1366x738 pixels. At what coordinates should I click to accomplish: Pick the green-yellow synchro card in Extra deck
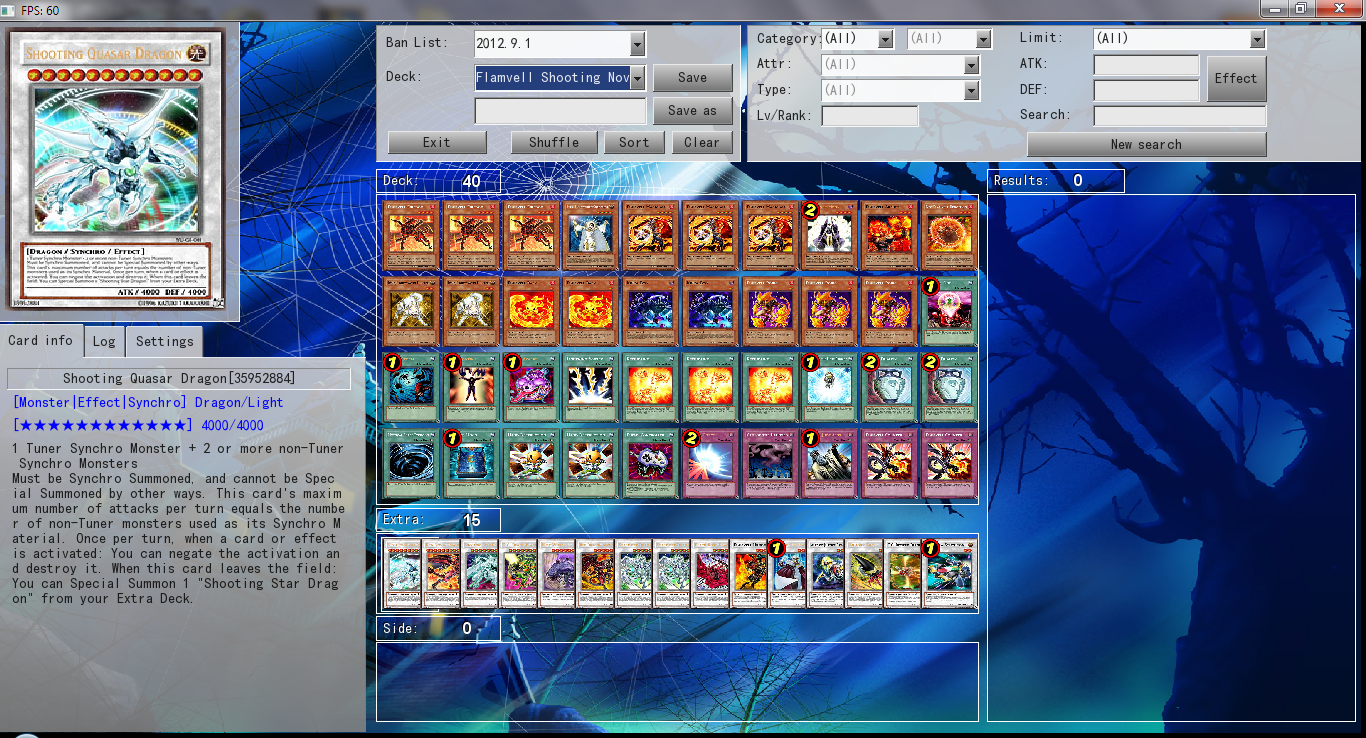pos(518,574)
